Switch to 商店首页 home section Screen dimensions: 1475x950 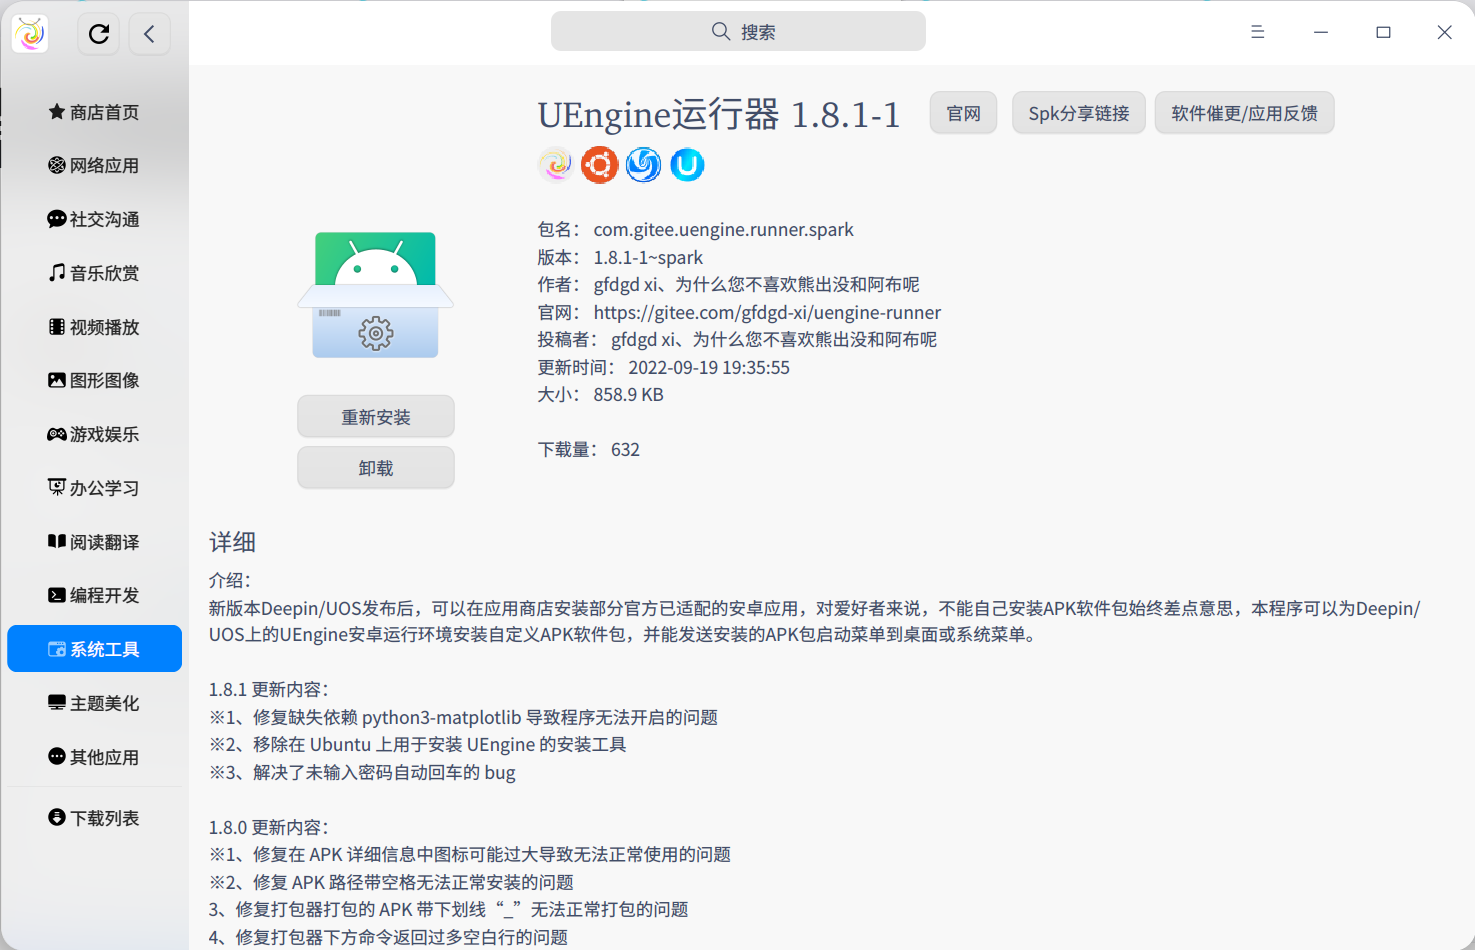coord(93,112)
